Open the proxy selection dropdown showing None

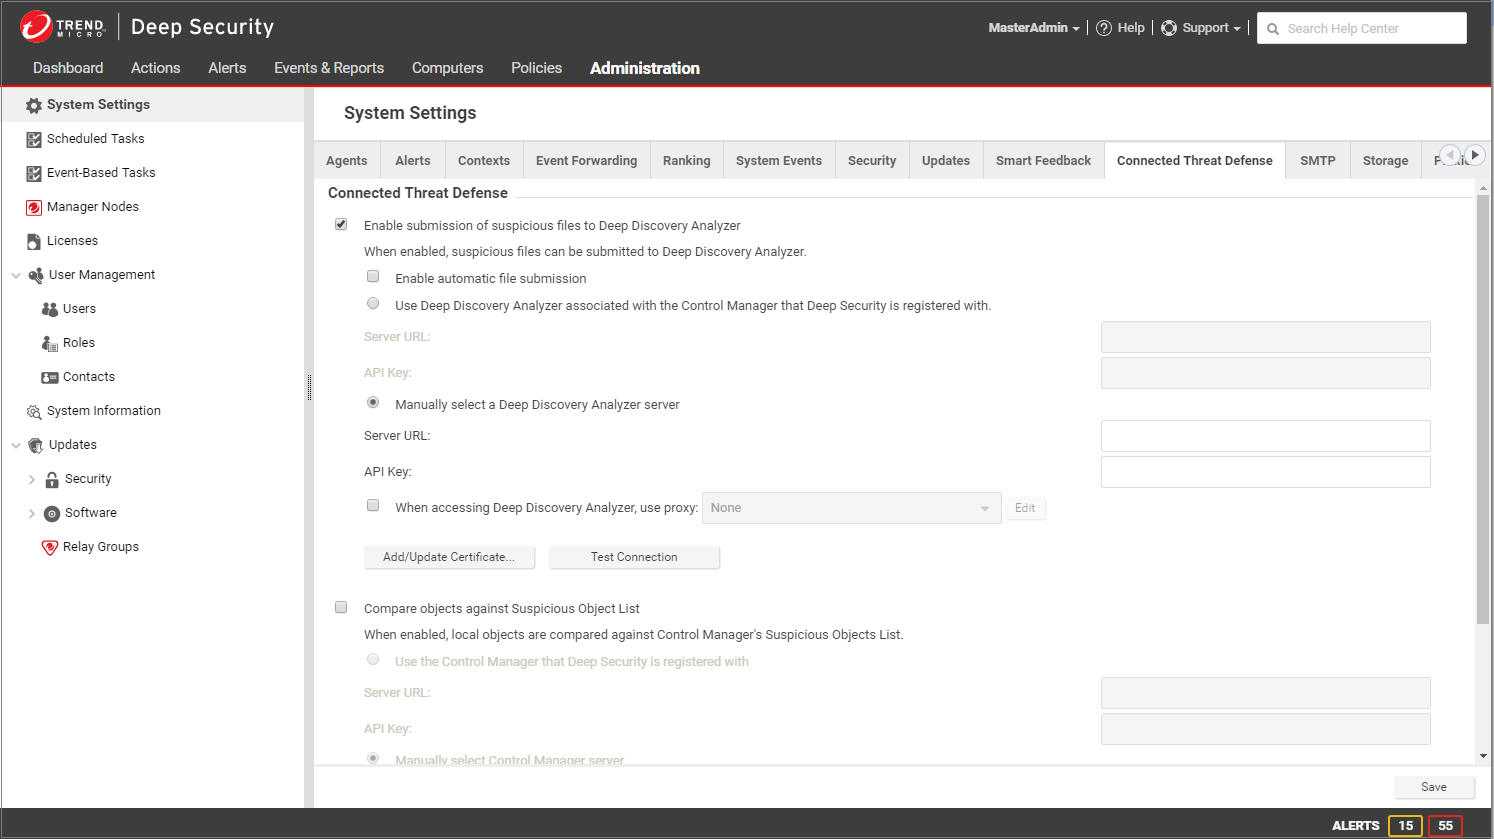[x=851, y=508]
